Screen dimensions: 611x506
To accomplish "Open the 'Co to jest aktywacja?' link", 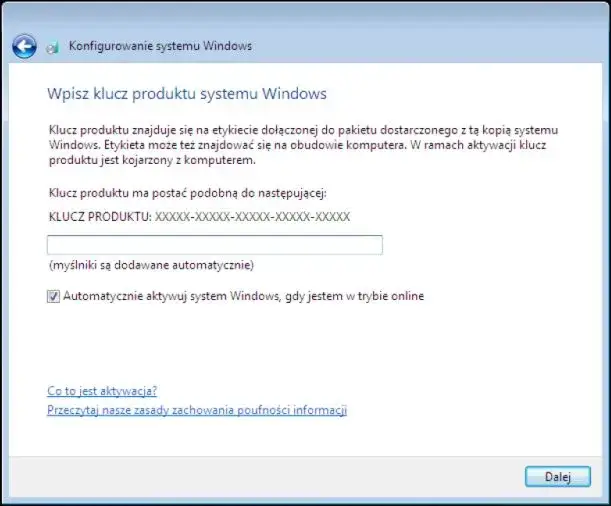I will coord(102,391).
